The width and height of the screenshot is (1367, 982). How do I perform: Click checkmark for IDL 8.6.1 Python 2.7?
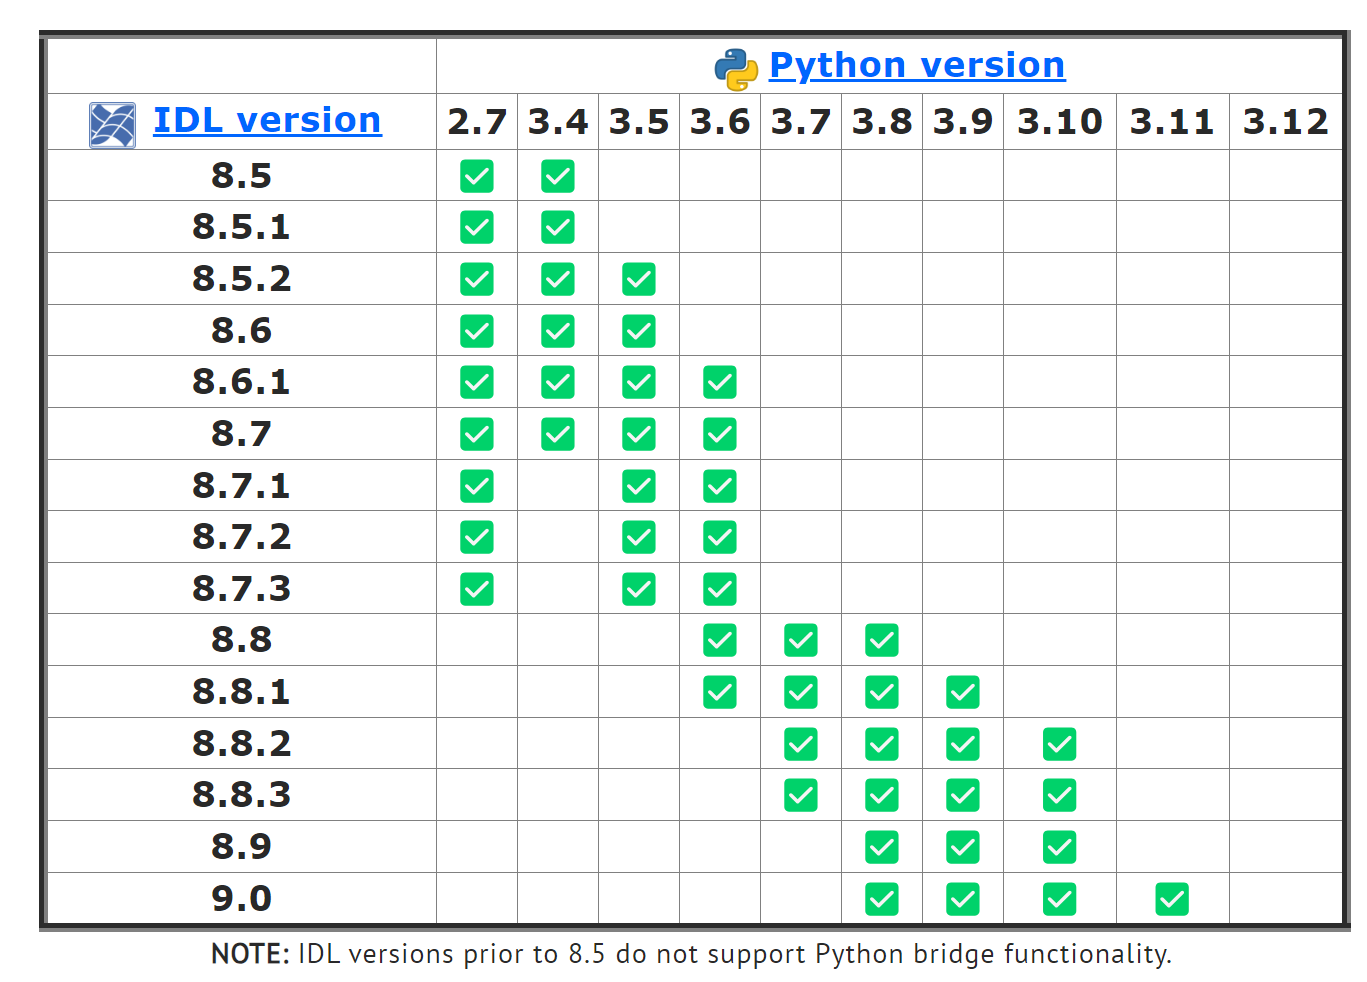(x=477, y=382)
